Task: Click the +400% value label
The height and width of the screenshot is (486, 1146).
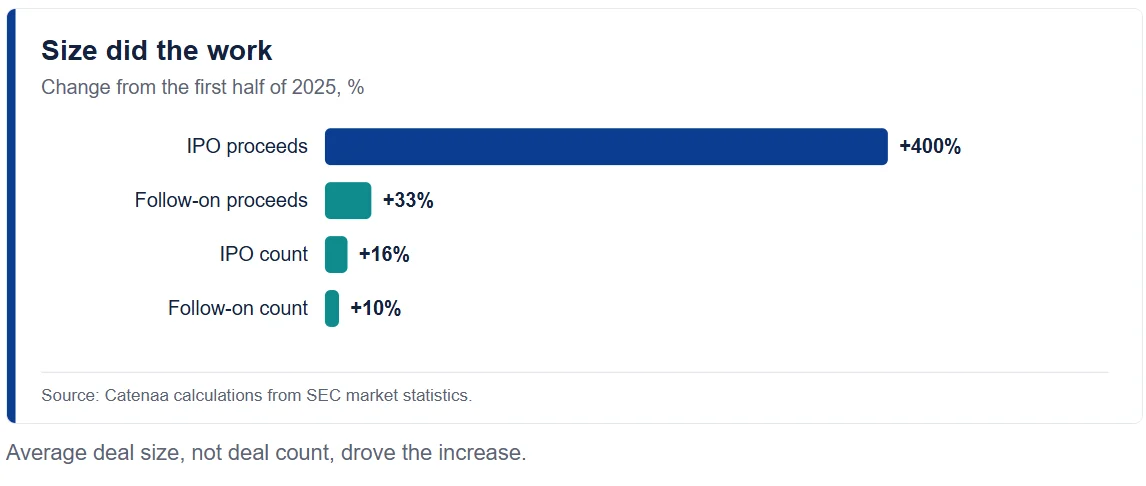Action: click(930, 147)
